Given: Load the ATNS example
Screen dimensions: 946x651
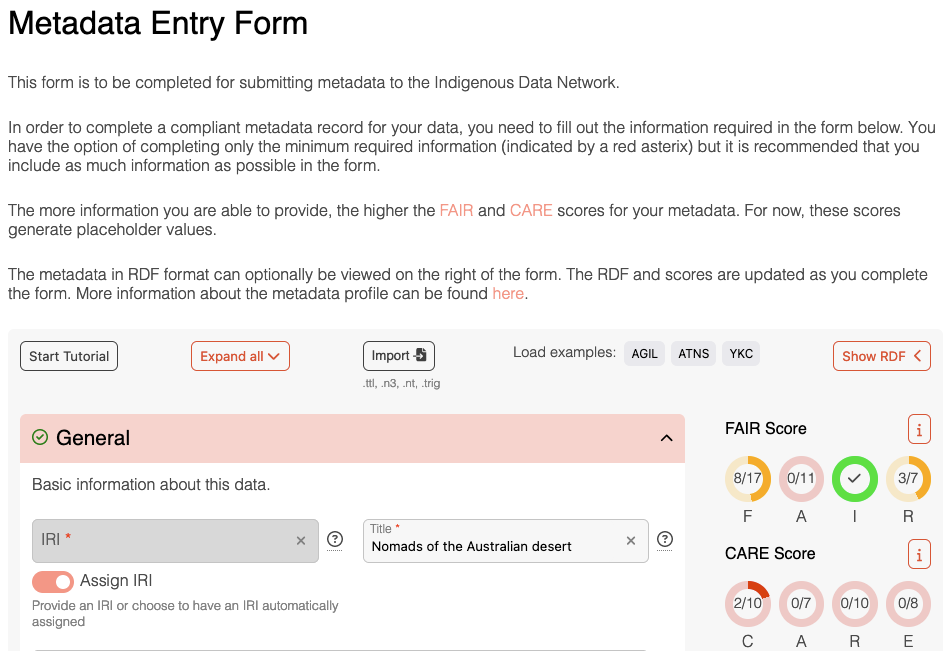Looking at the screenshot, I should pyautogui.click(x=693, y=354).
